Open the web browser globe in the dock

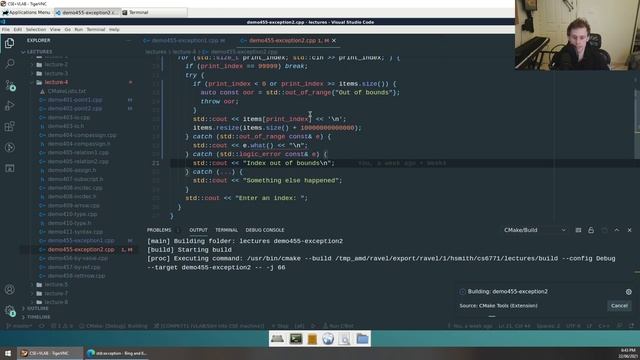(328, 339)
